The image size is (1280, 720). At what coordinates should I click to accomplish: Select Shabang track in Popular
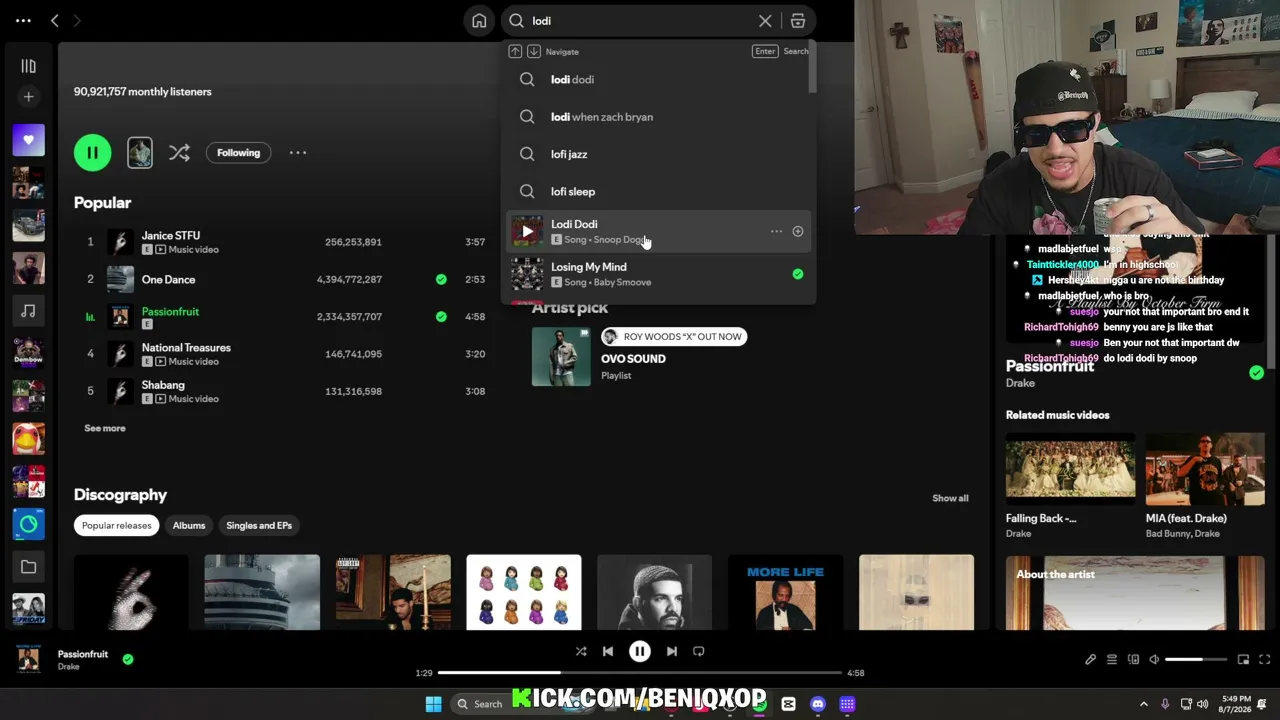click(163, 385)
